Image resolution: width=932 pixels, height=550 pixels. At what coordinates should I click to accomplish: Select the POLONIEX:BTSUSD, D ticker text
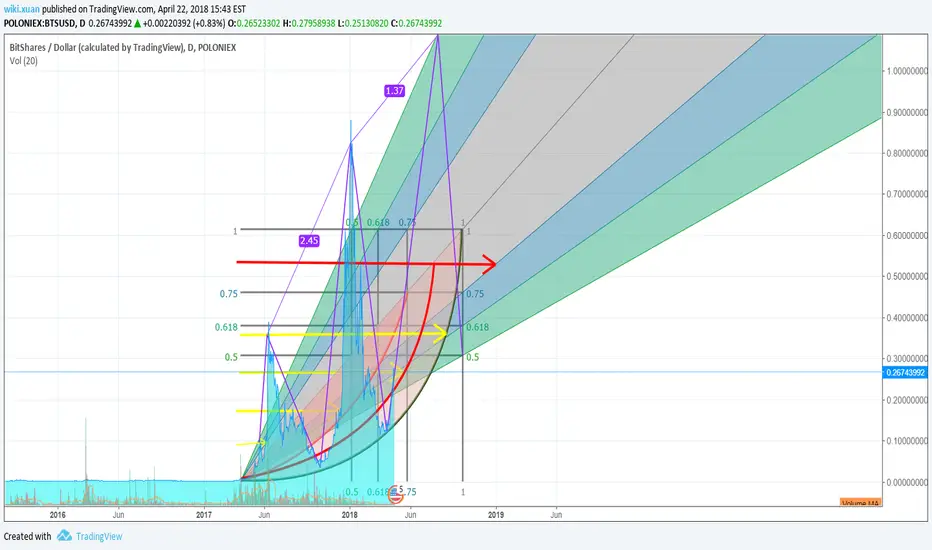(x=45, y=23)
